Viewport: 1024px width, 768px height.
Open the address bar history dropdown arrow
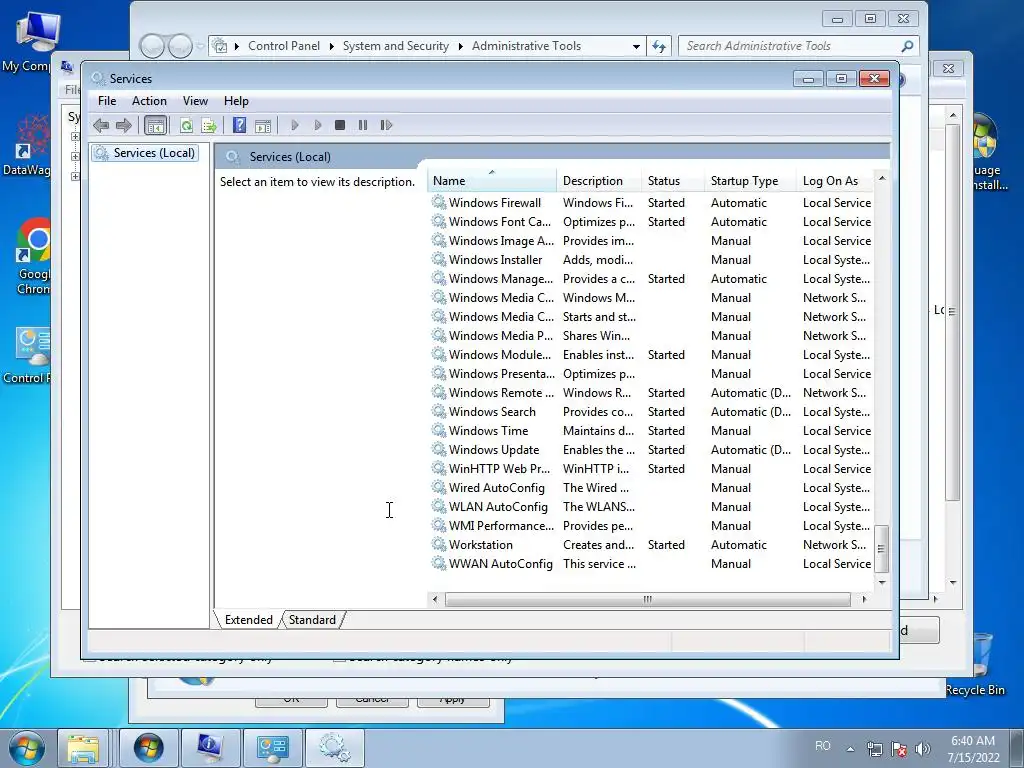point(636,46)
